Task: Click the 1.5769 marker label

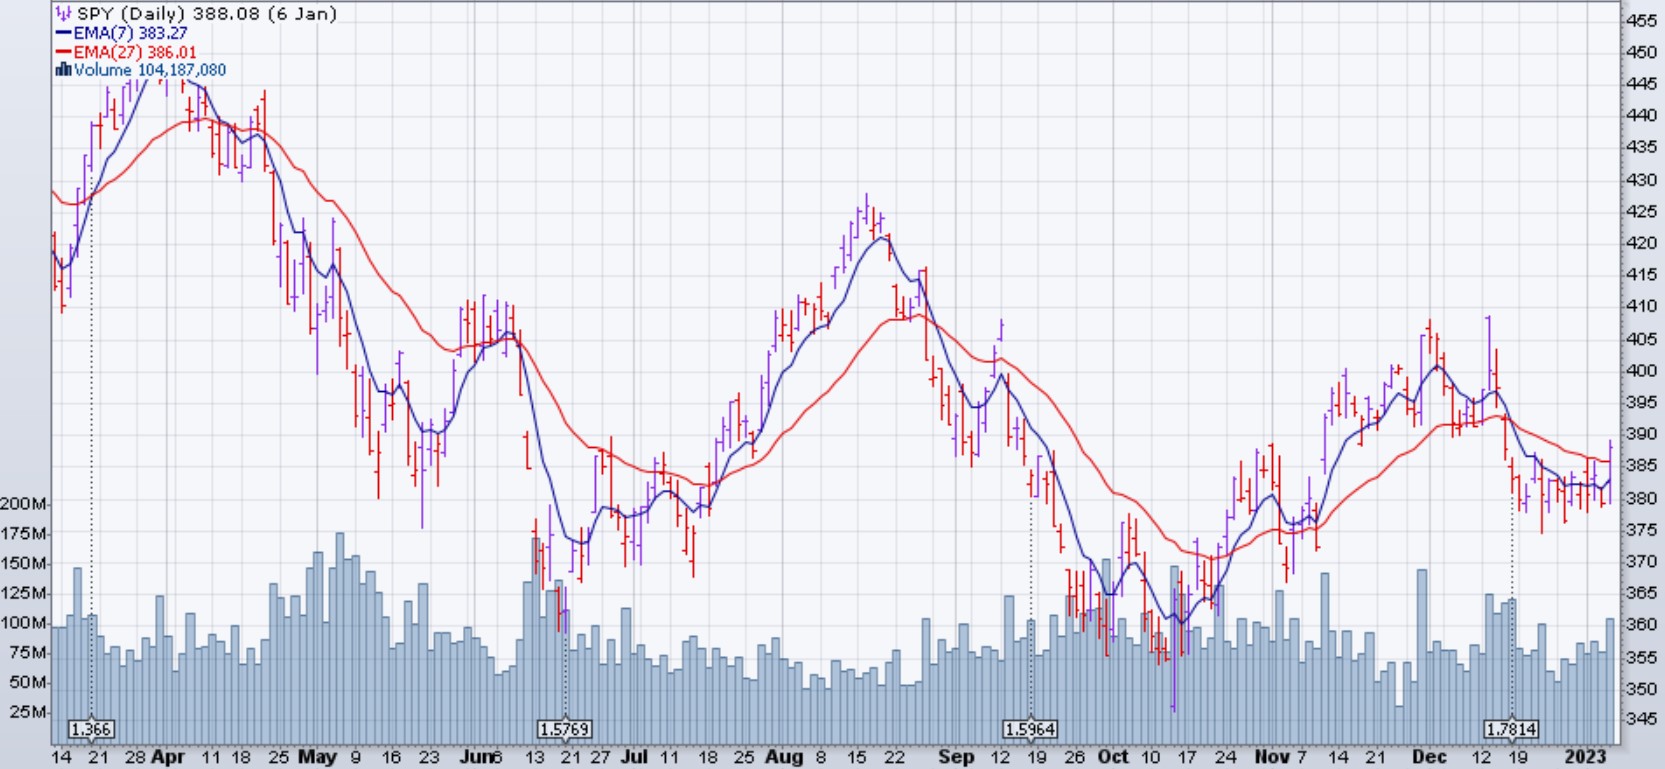Action: coord(564,730)
